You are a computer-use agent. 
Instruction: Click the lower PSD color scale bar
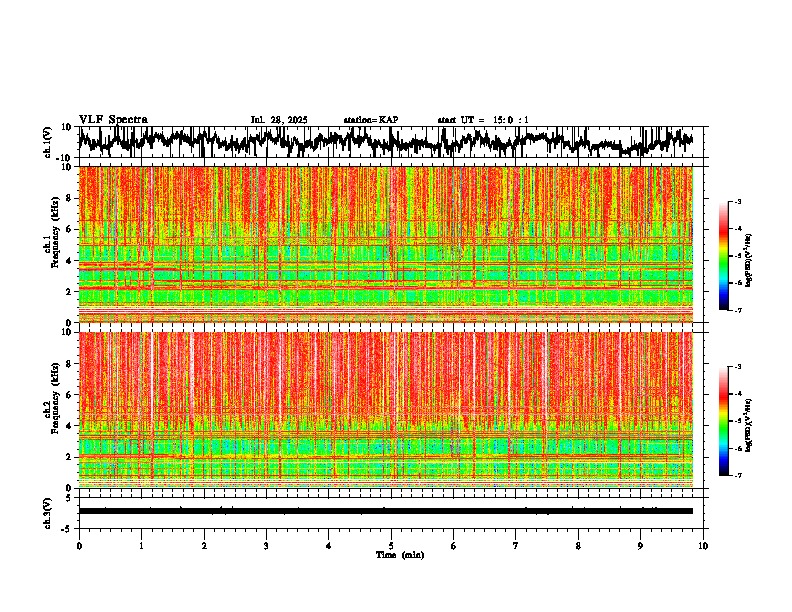coord(723,421)
